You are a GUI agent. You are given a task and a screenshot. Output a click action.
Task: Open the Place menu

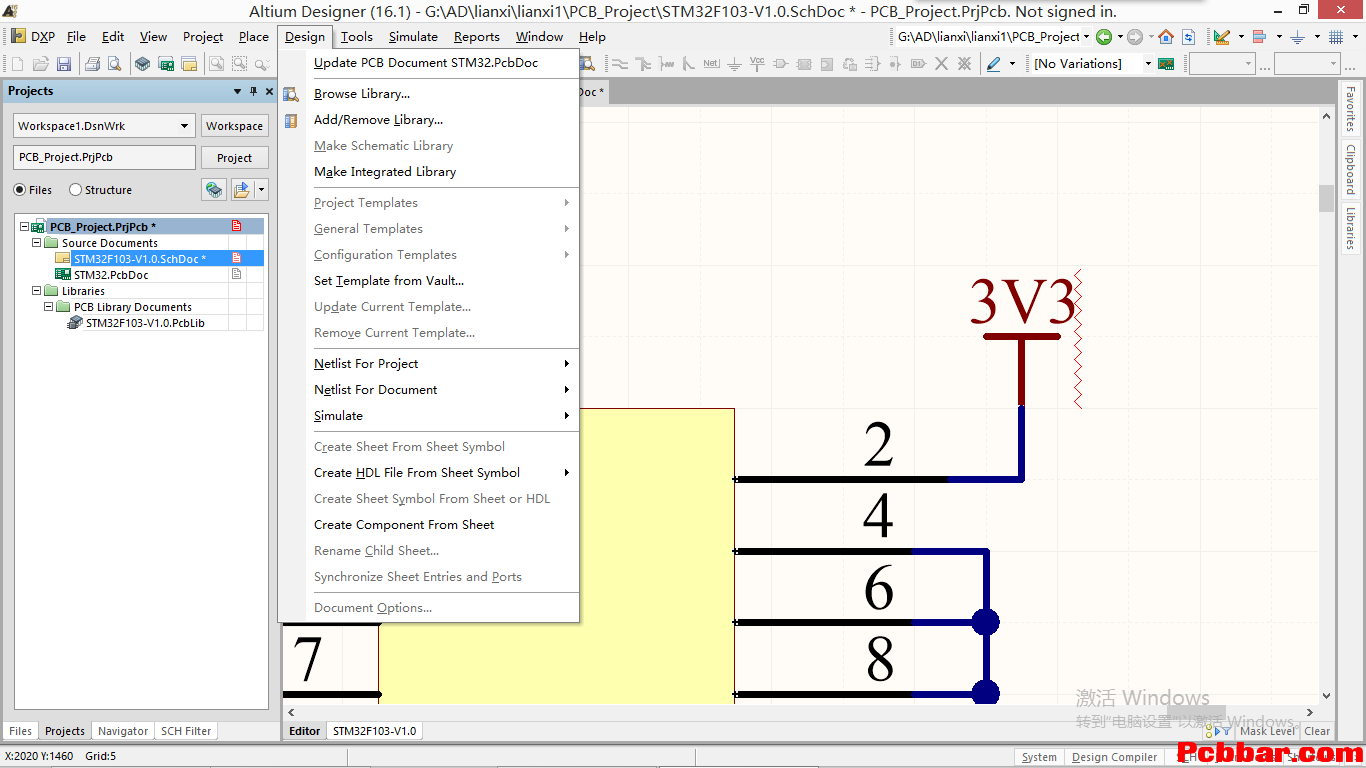tap(253, 37)
